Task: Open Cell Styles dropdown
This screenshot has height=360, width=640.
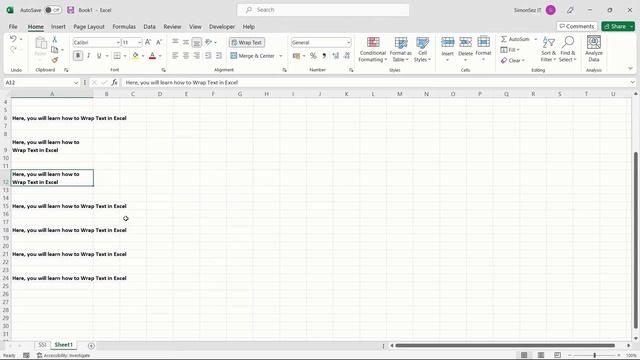Action: click(x=422, y=49)
